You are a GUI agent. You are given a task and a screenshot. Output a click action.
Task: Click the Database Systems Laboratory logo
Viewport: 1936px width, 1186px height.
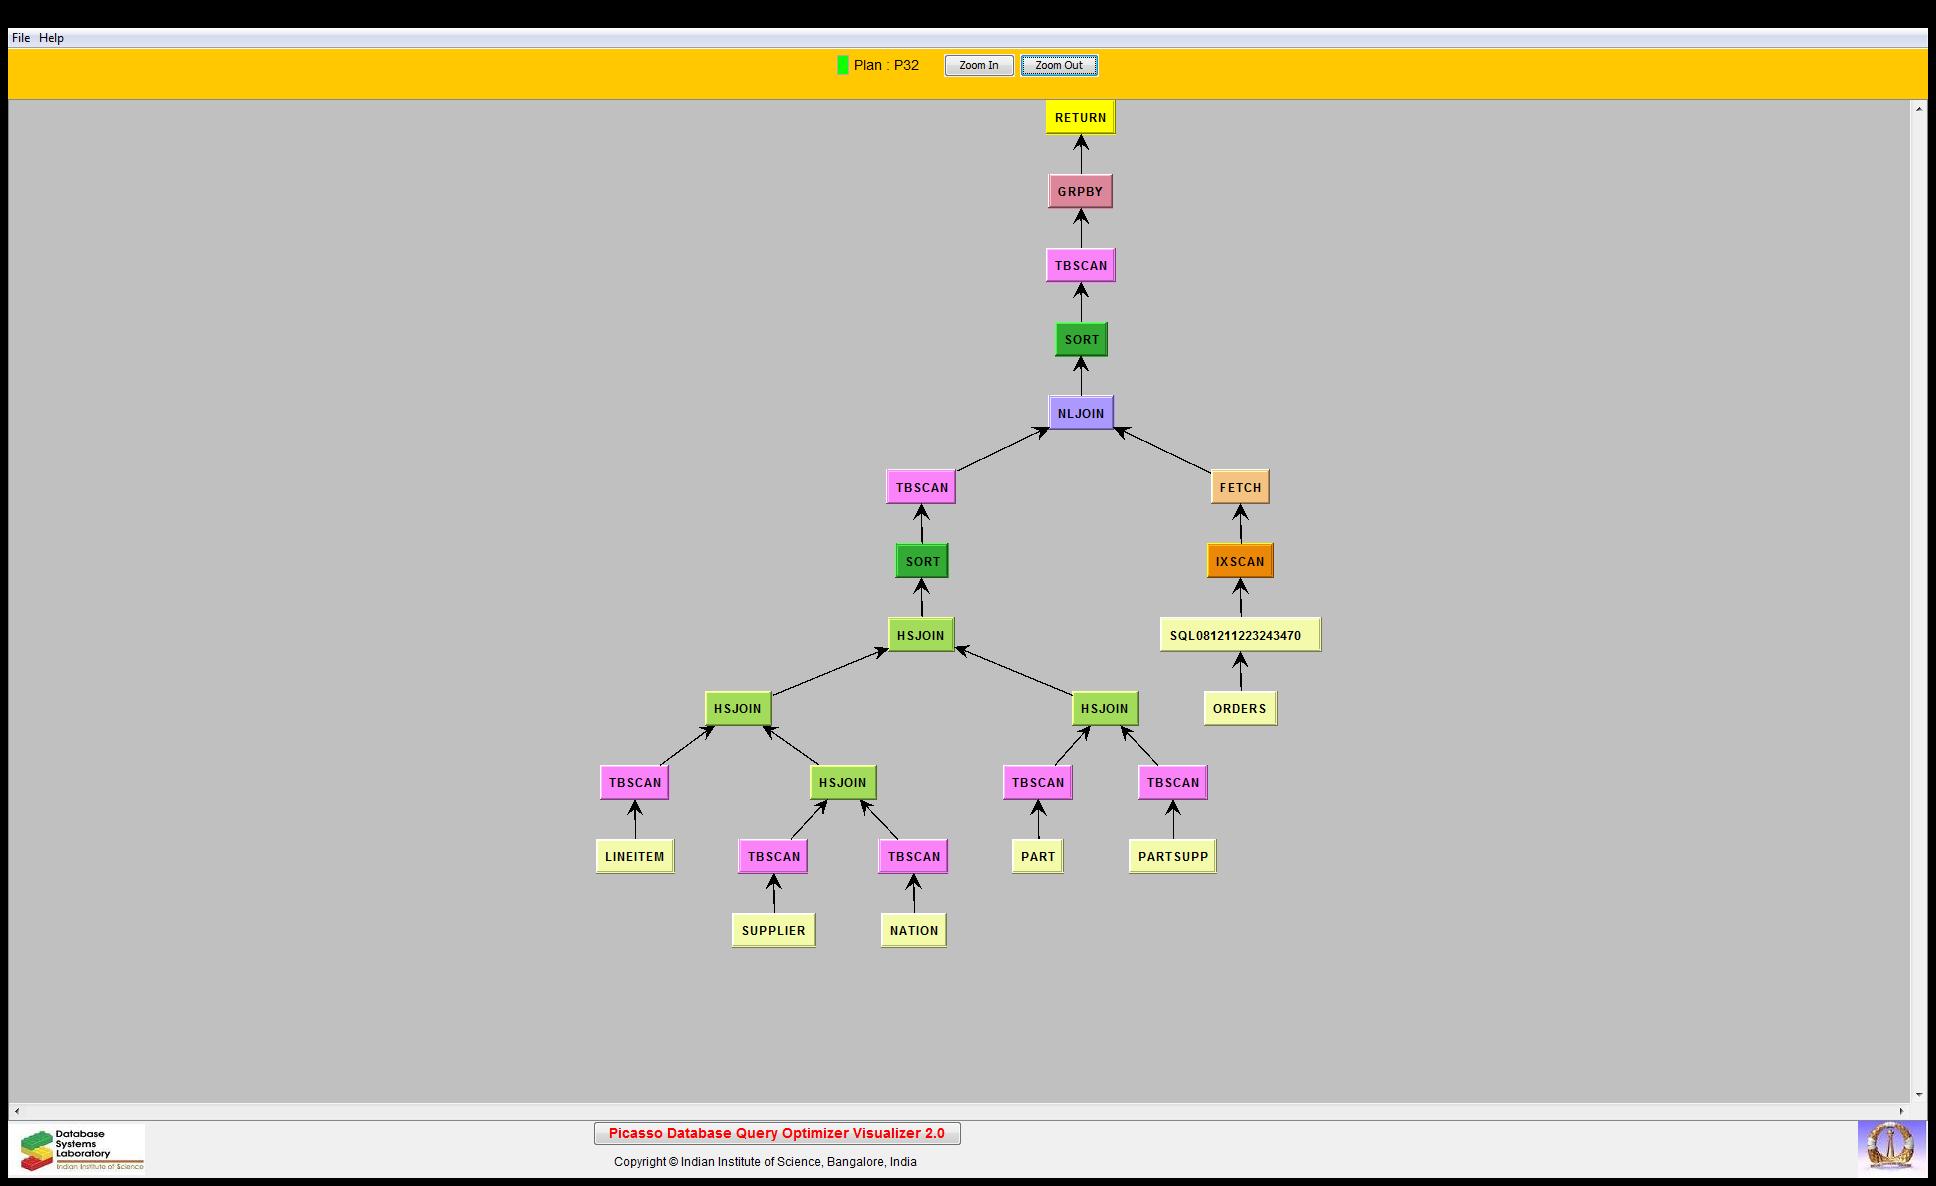[x=80, y=1149]
